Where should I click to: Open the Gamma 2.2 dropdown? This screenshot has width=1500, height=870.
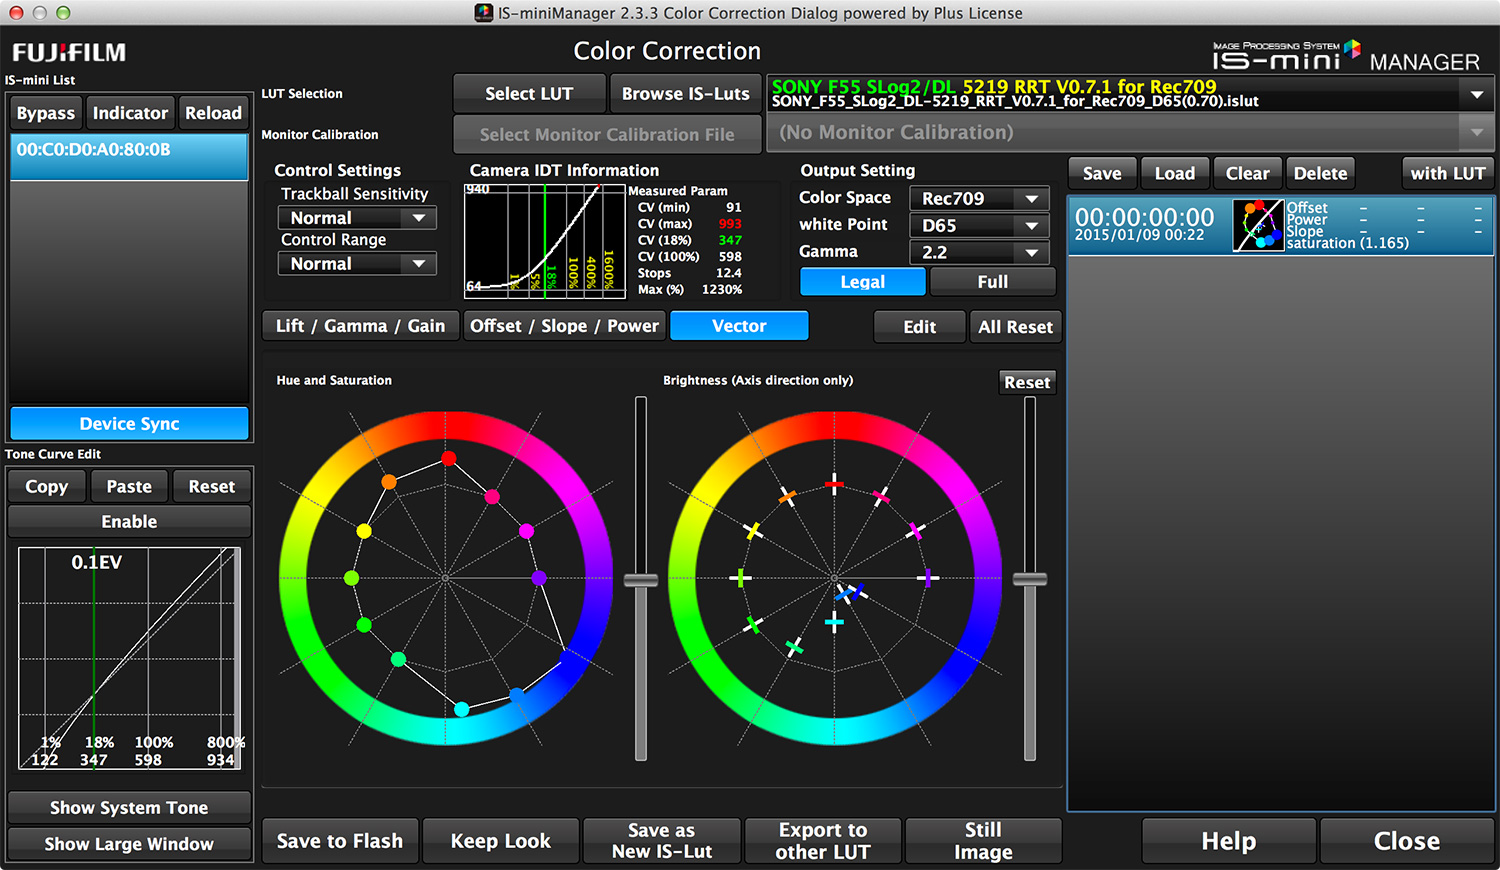coord(978,253)
